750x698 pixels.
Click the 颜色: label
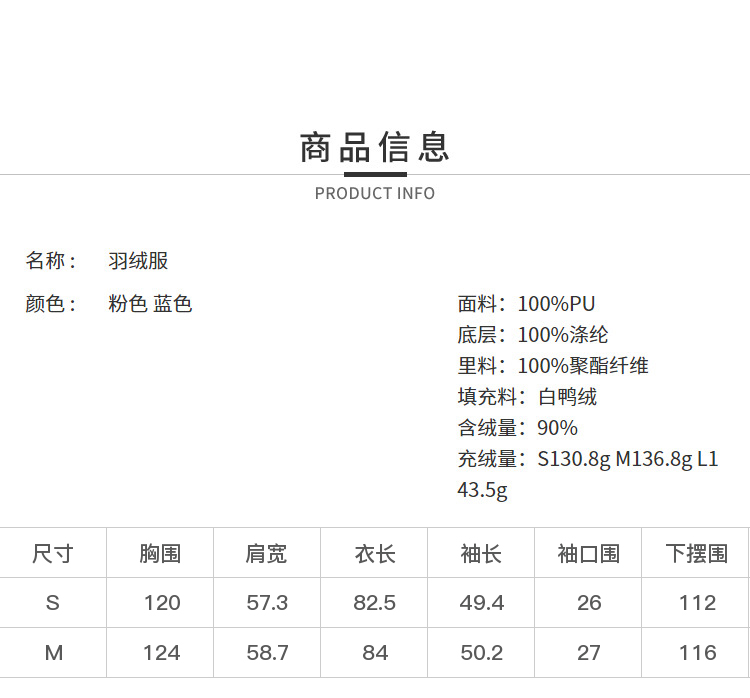point(51,304)
